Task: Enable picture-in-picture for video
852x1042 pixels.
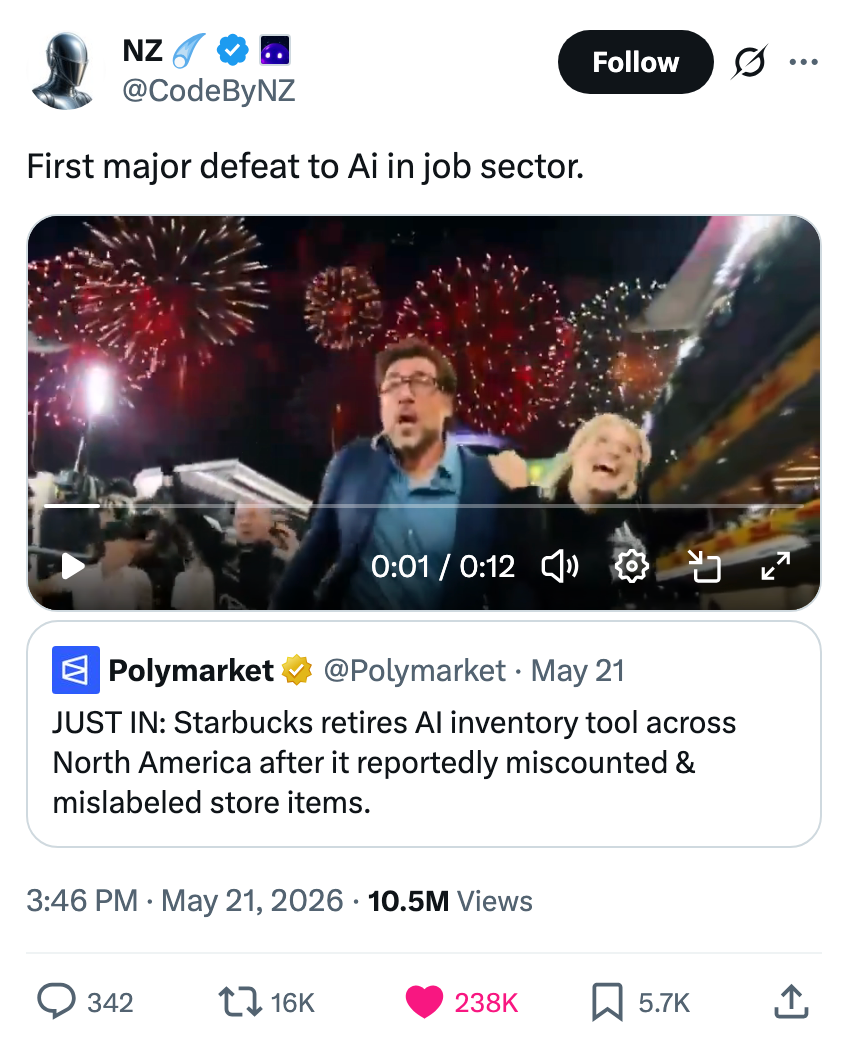Action: [x=704, y=567]
